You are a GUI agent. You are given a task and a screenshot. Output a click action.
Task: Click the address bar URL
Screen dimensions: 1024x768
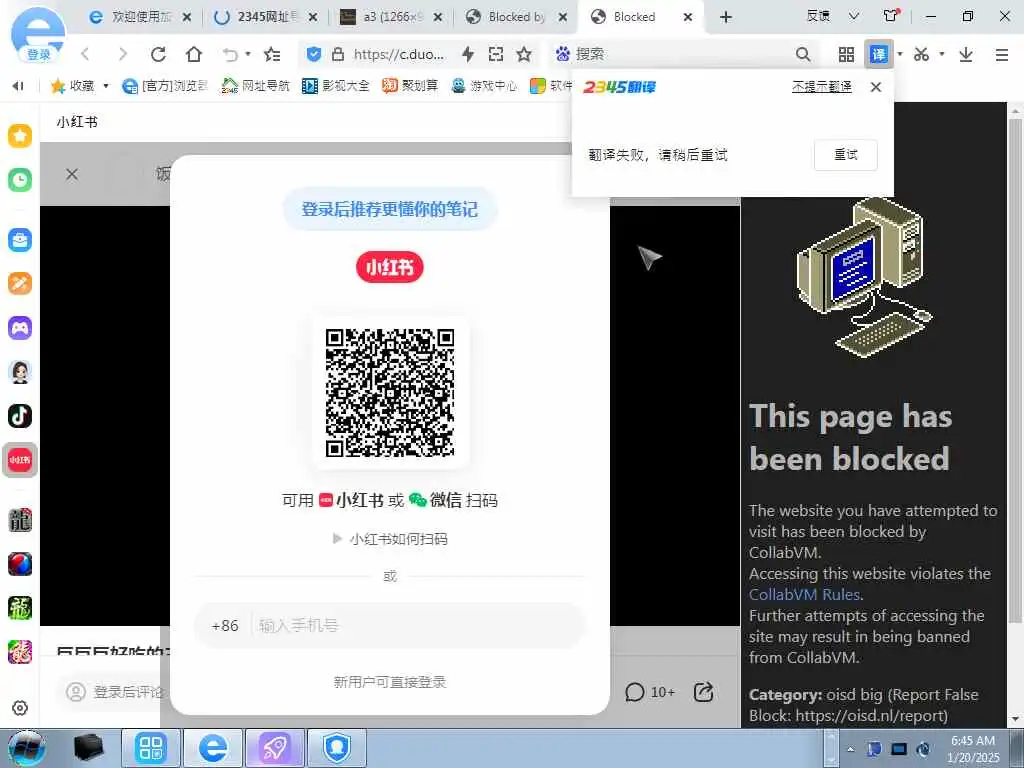[x=399, y=54]
